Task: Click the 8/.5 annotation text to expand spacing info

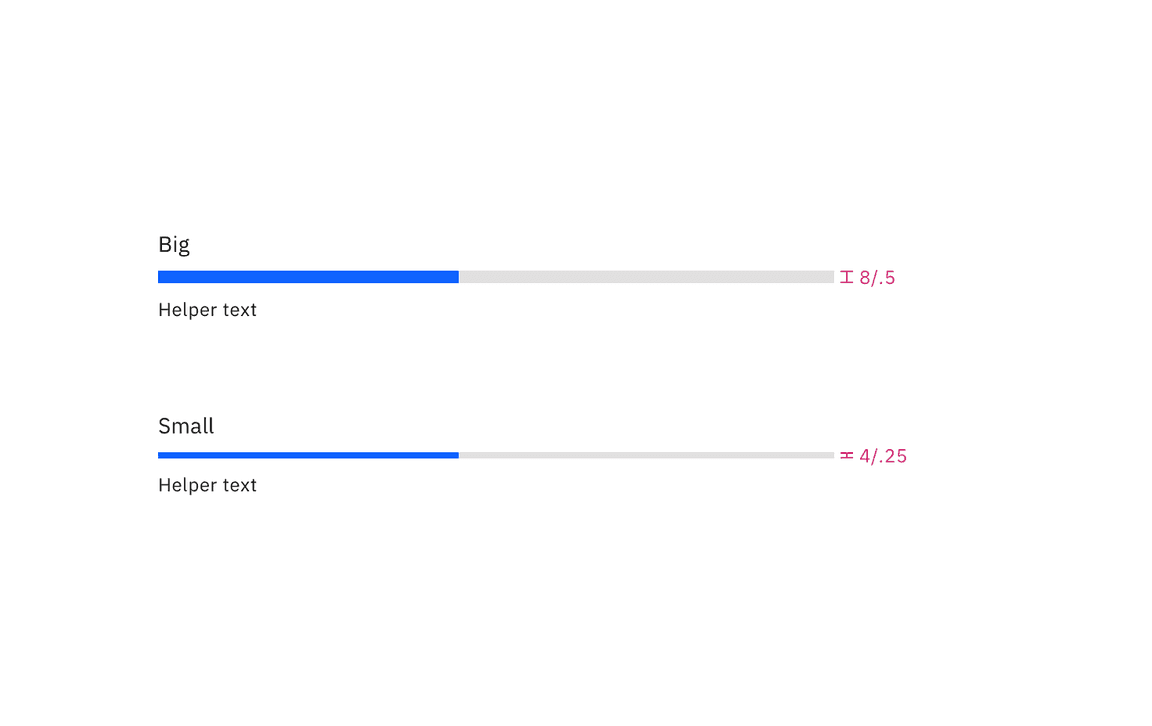Action: [876, 277]
